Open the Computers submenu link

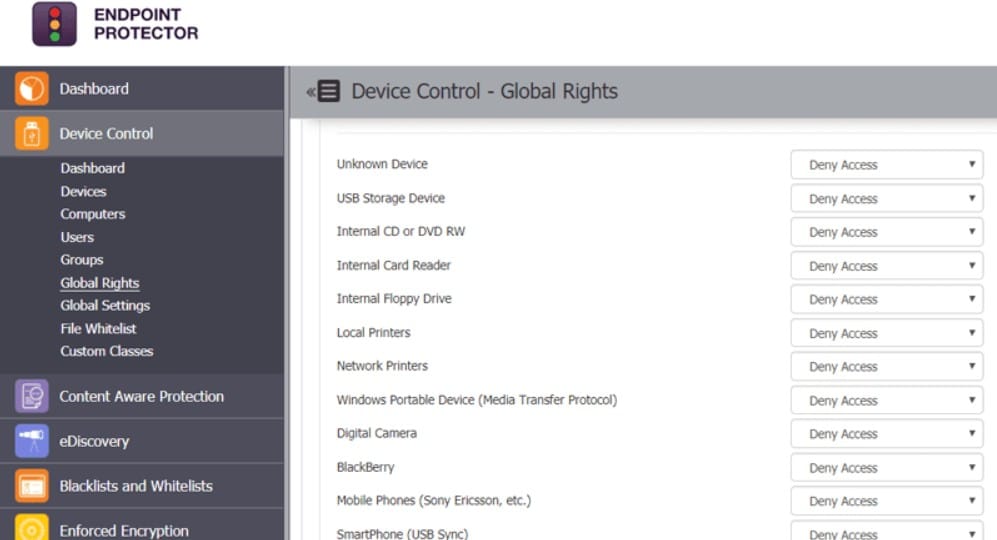click(93, 214)
